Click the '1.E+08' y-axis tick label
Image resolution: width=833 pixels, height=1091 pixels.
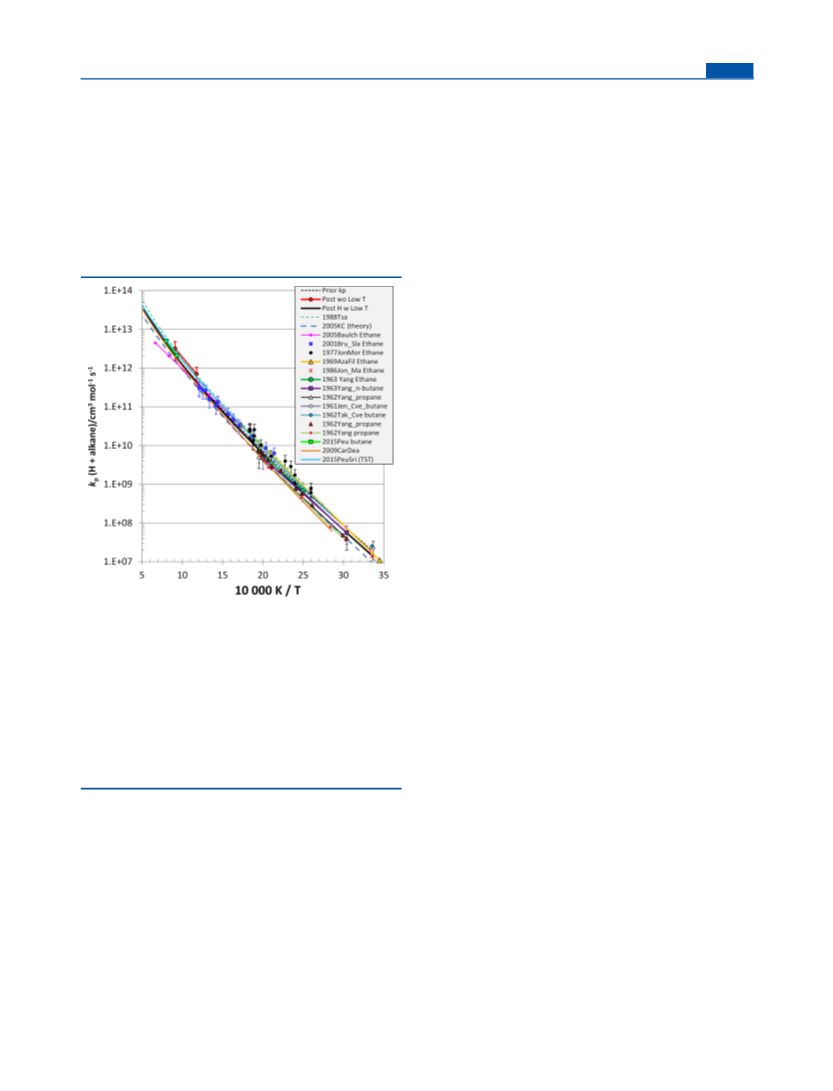pos(118,523)
